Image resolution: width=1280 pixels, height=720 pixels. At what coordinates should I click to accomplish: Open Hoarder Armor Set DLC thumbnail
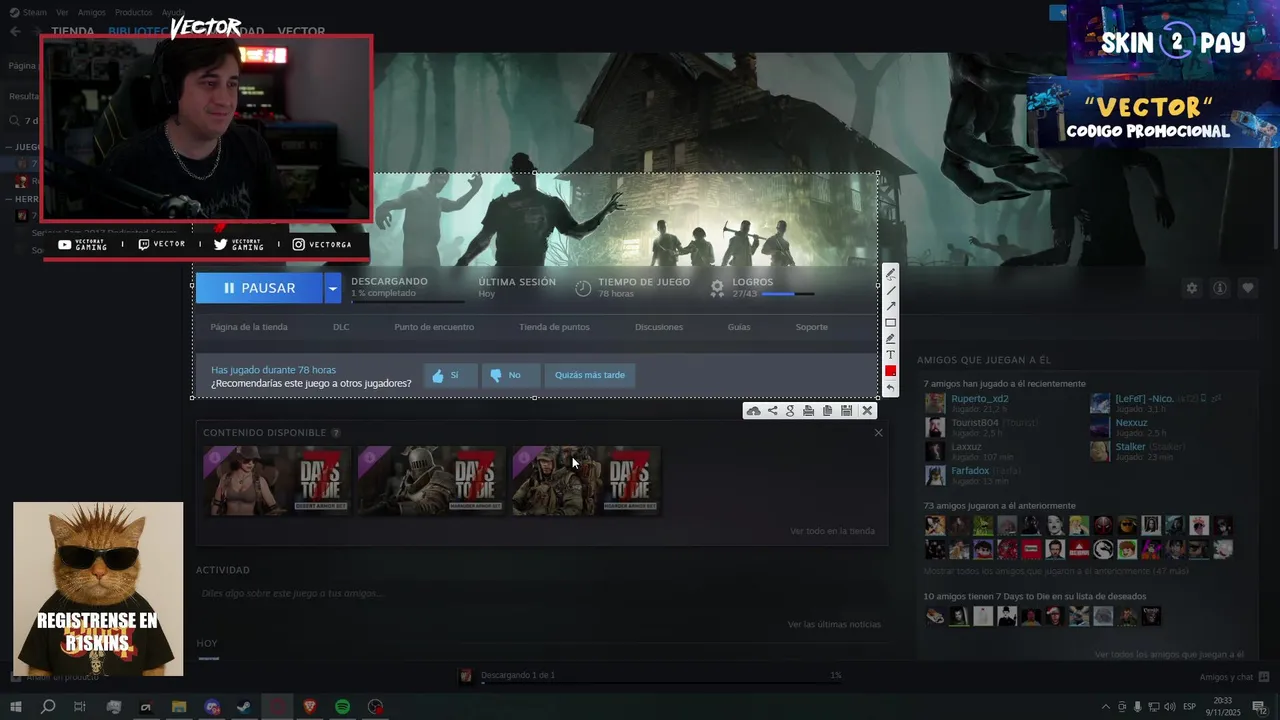(585, 481)
